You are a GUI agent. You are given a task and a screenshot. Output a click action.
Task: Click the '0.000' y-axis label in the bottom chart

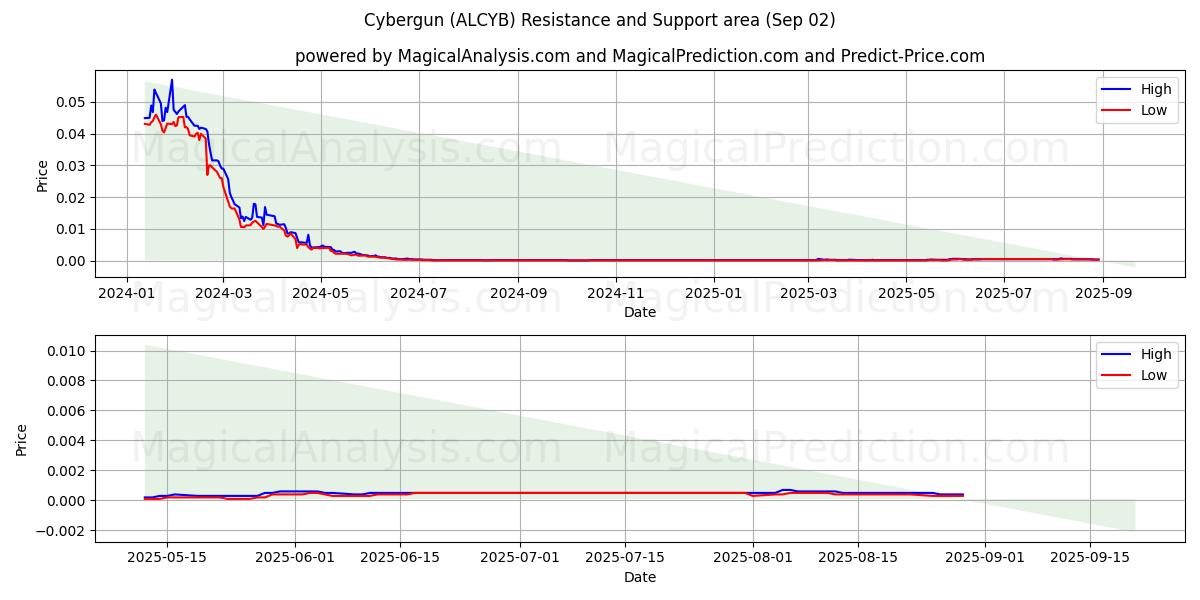[x=69, y=501]
